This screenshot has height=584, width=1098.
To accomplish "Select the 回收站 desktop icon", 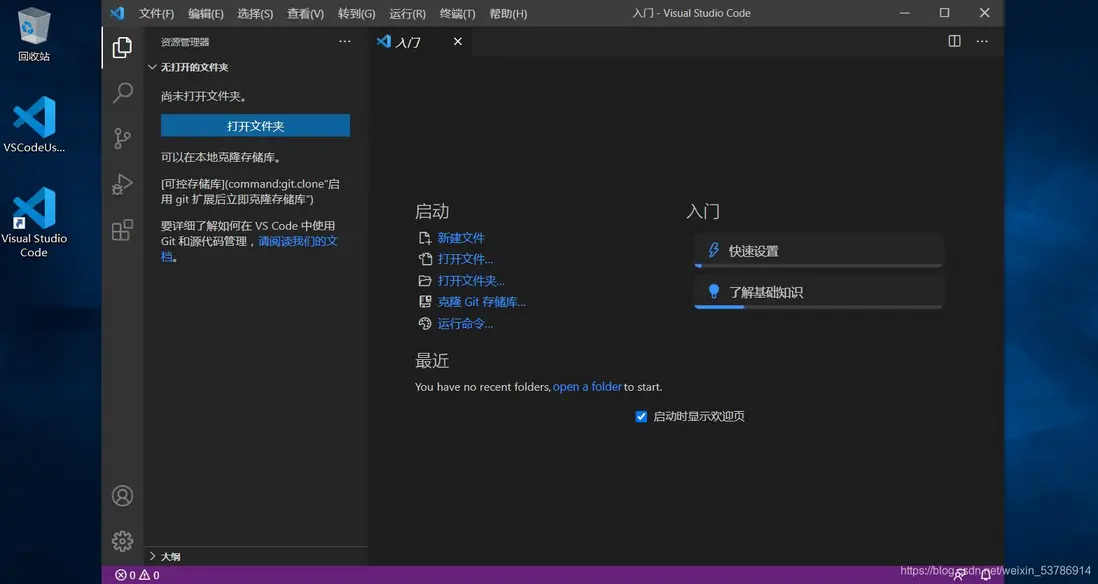I will tap(34, 35).
